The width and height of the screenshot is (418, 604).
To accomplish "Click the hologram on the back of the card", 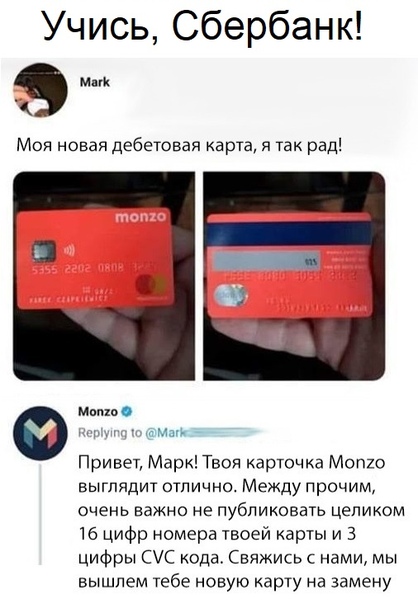I will point(232,295).
